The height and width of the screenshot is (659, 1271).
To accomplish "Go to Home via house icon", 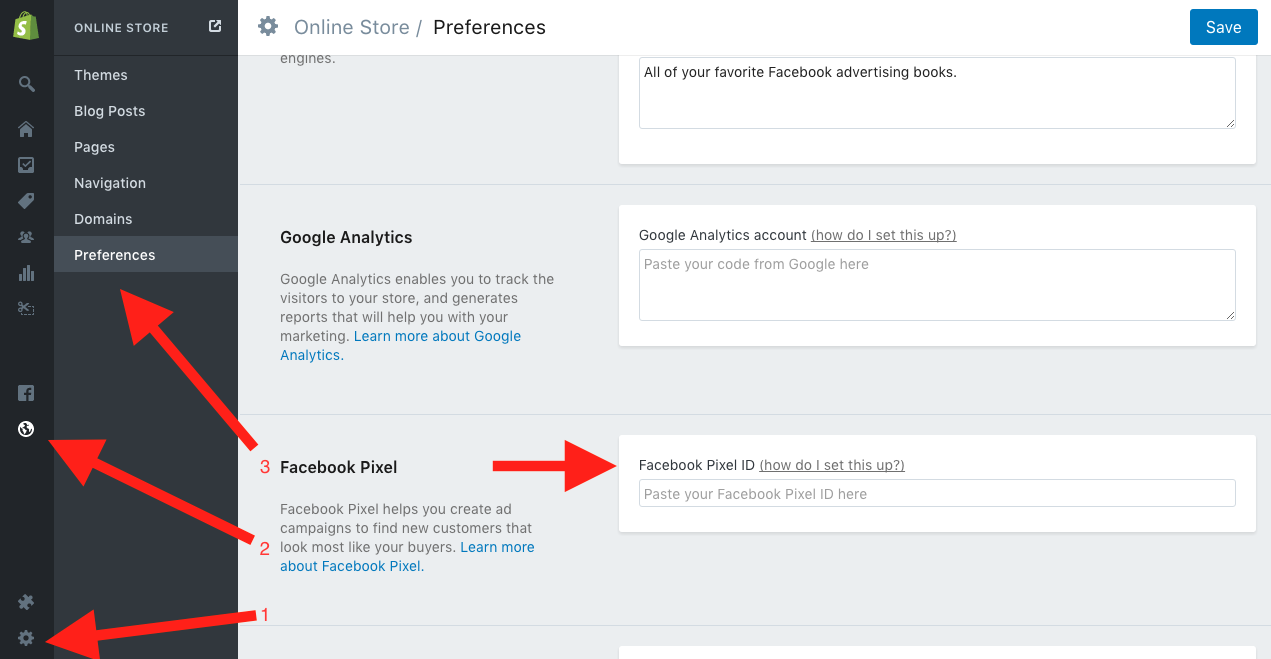I will (x=27, y=129).
